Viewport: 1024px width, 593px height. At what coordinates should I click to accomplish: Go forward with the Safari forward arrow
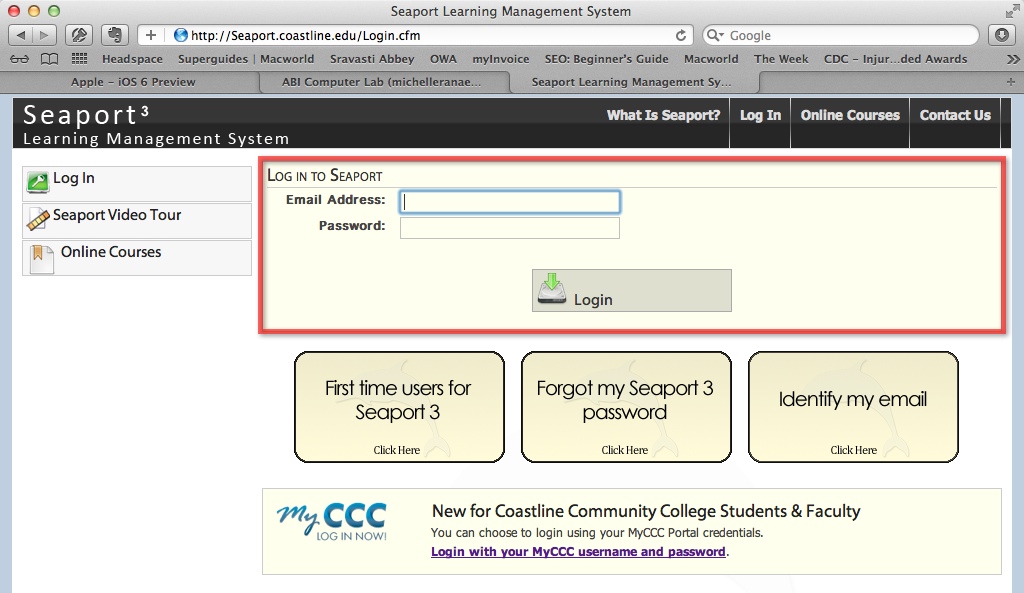pyautogui.click(x=44, y=35)
